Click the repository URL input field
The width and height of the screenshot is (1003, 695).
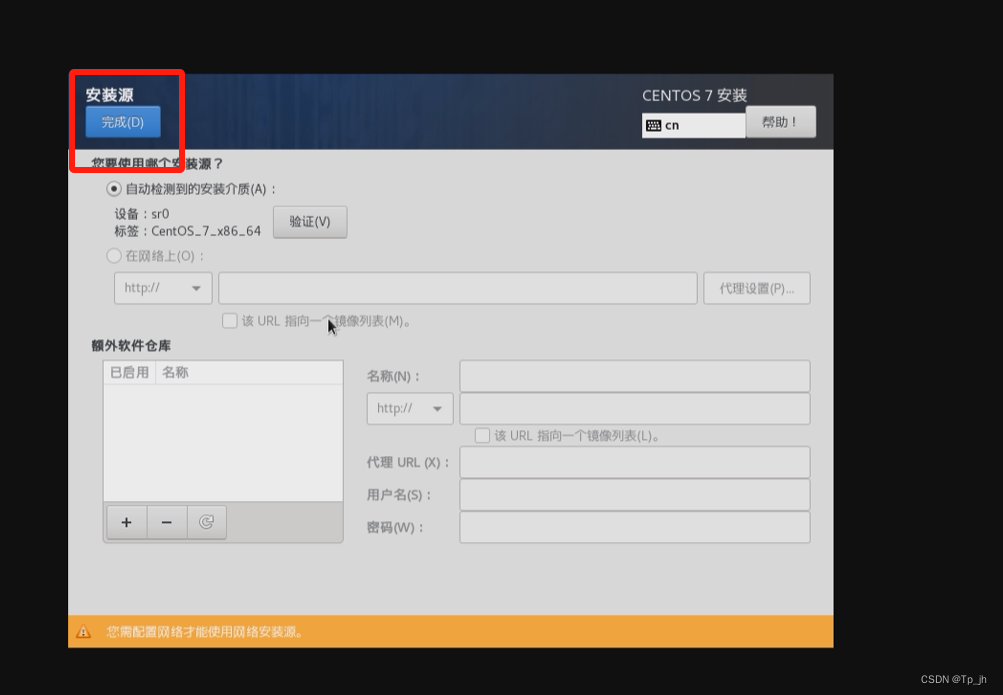(x=635, y=409)
